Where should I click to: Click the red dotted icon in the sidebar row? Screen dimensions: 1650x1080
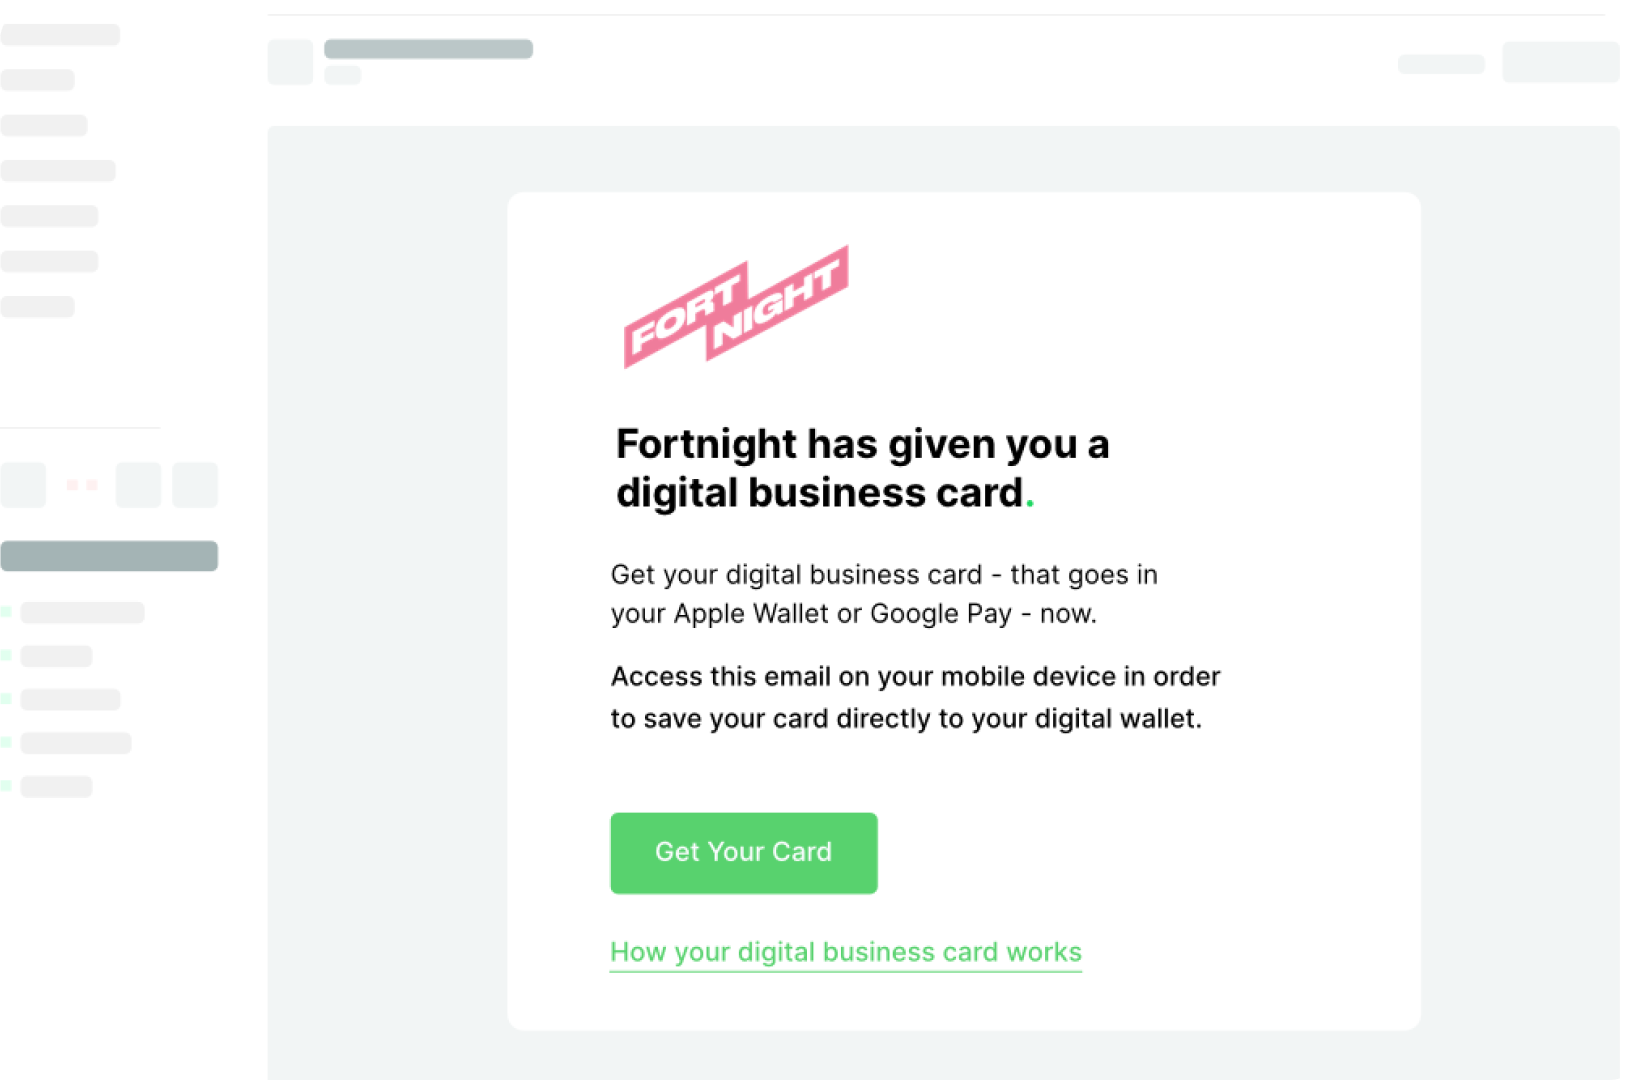81,485
